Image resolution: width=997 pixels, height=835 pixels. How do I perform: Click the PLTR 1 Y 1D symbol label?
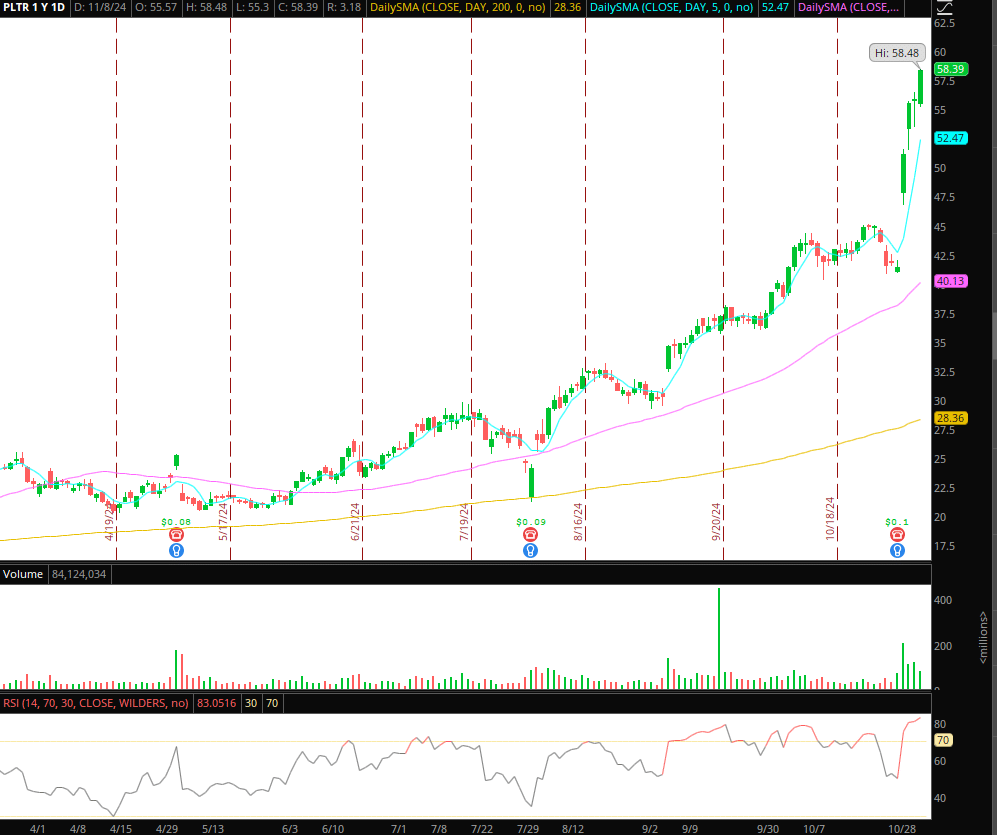pyautogui.click(x=34, y=7)
